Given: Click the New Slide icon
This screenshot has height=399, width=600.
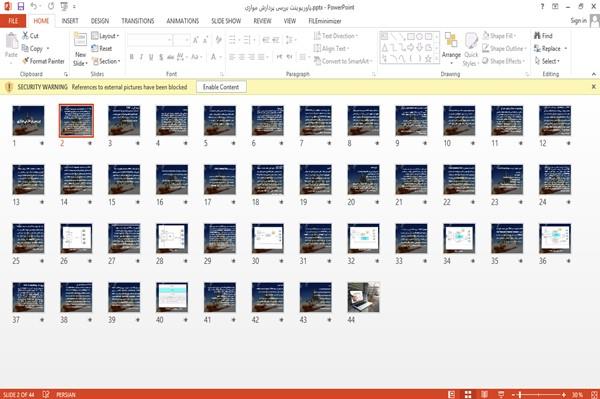Looking at the screenshot, I should 80,40.
